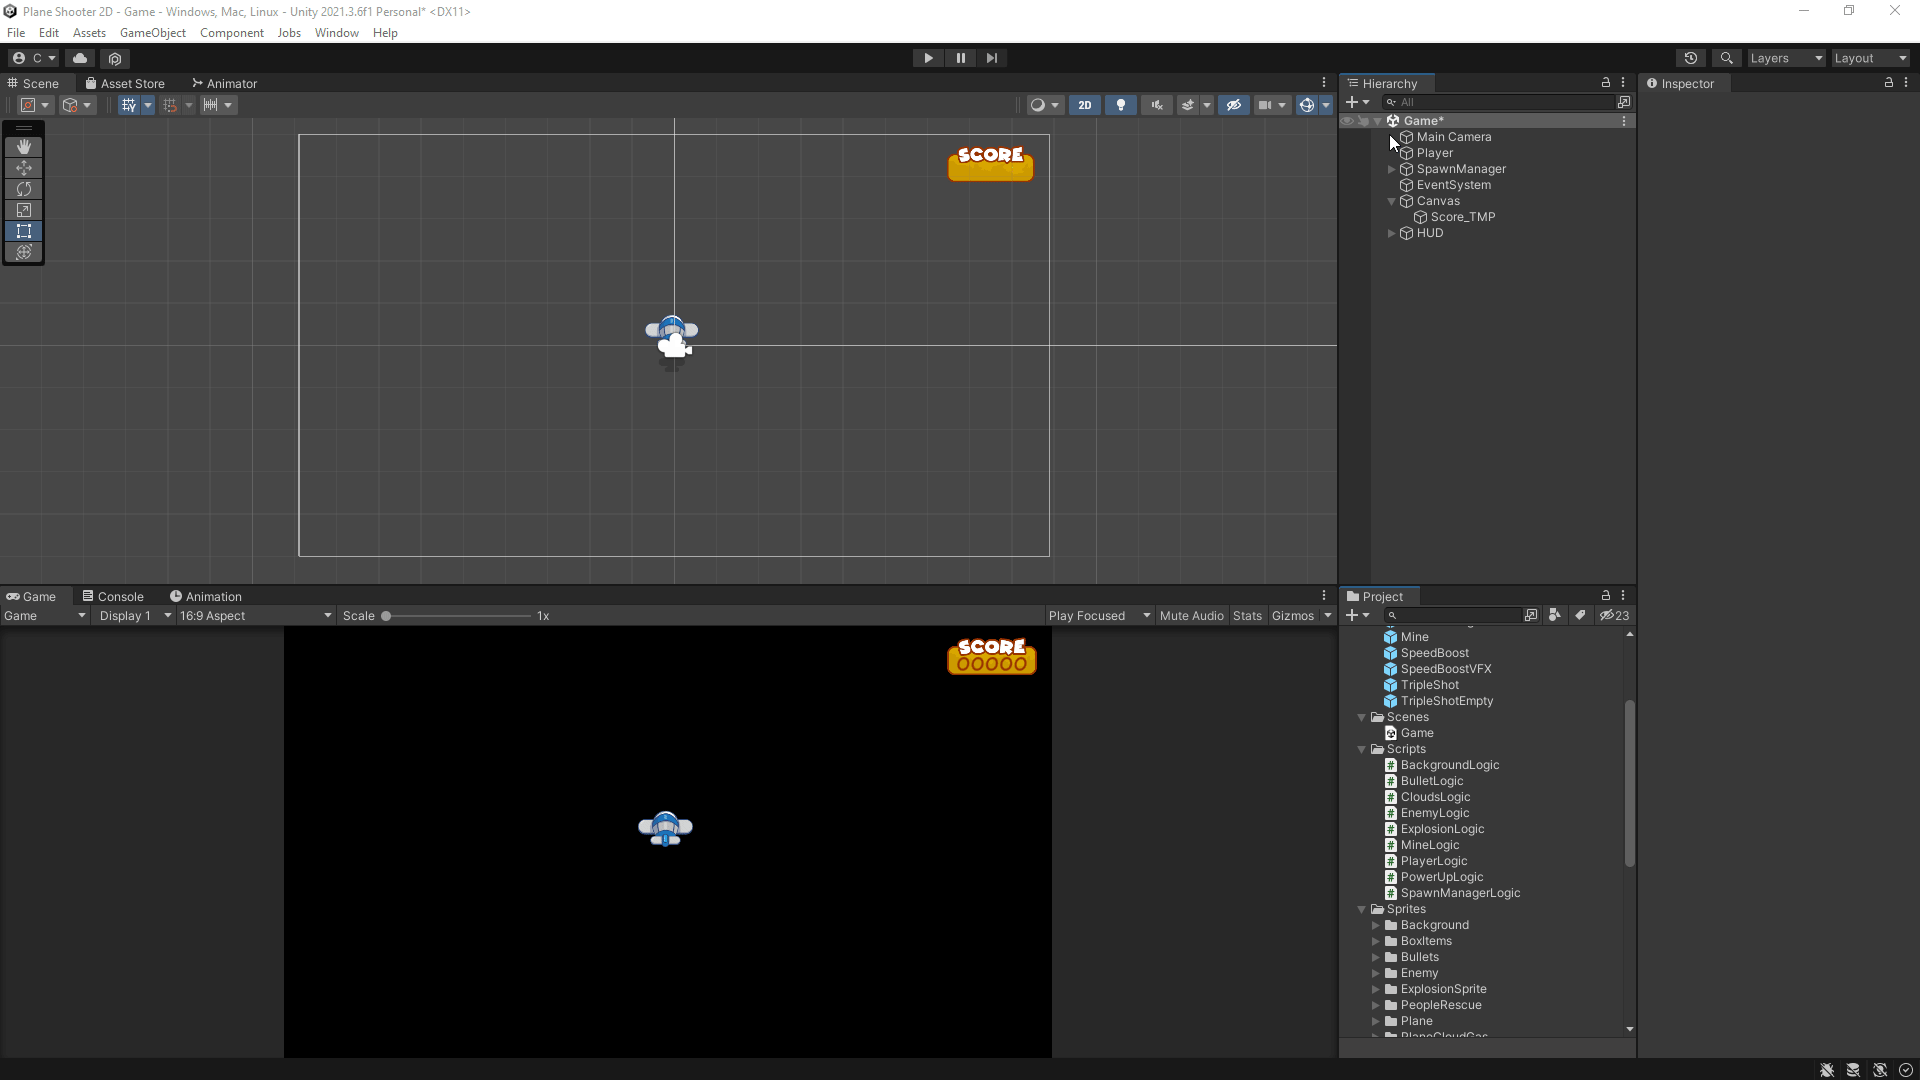This screenshot has height=1080, width=1920.
Task: Step one frame forward
Action: pos(991,58)
